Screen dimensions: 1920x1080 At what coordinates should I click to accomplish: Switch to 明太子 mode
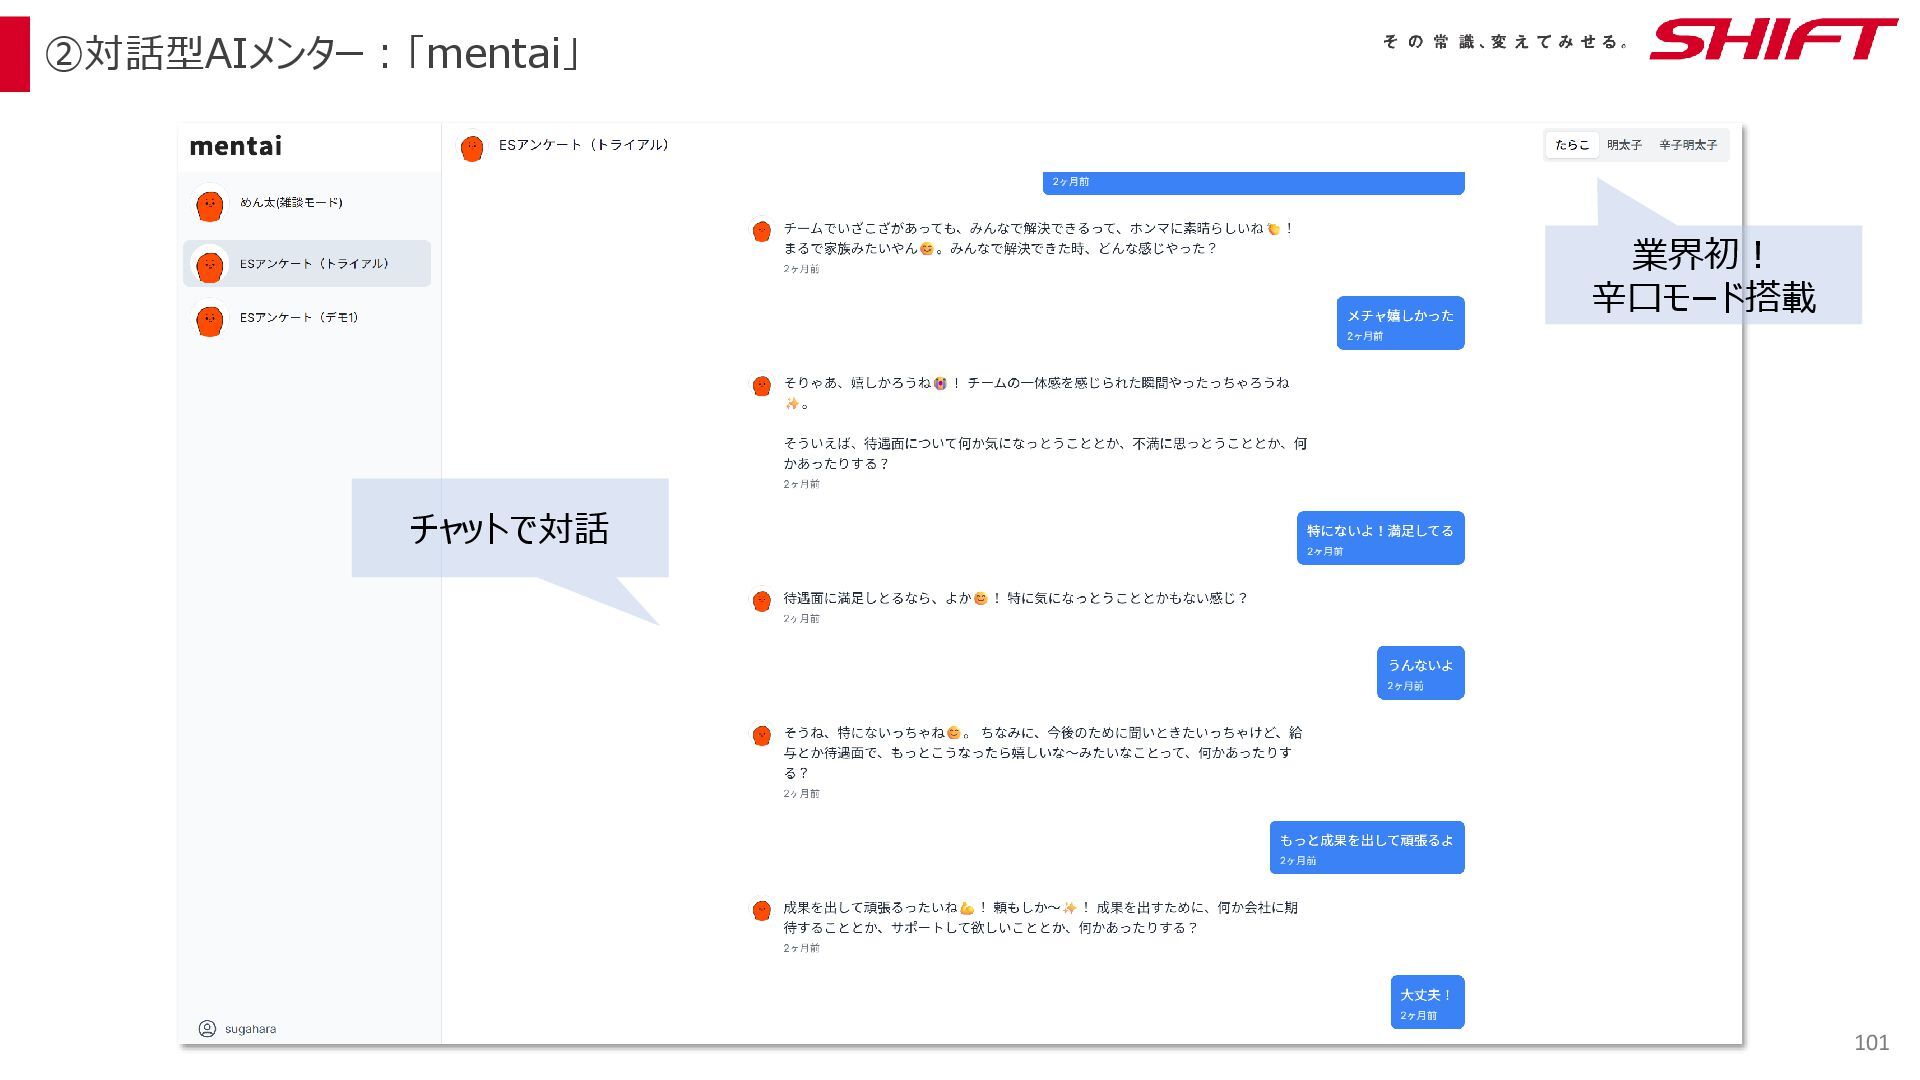[1624, 145]
